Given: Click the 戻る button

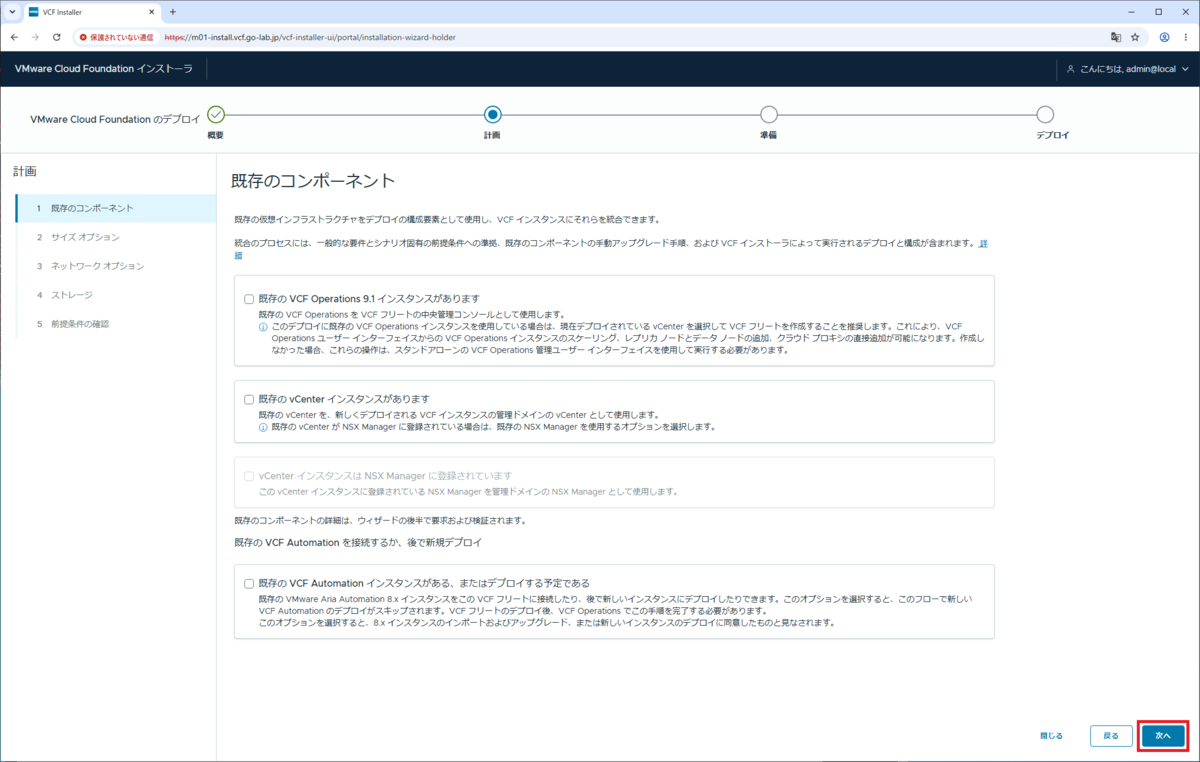Looking at the screenshot, I should pos(1111,735).
